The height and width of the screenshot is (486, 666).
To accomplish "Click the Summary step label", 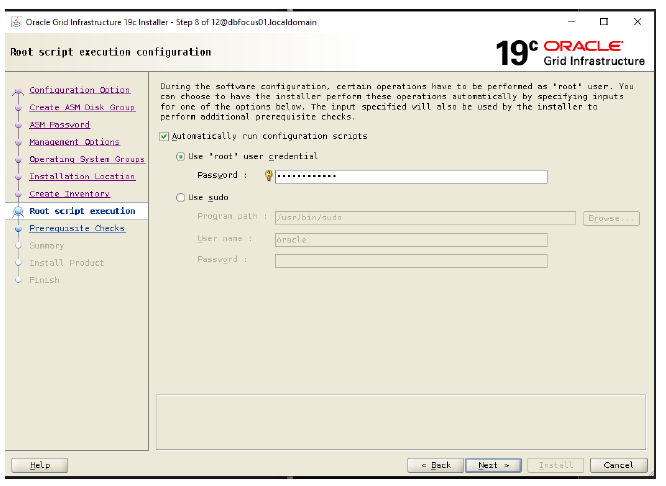I will pos(47,246).
